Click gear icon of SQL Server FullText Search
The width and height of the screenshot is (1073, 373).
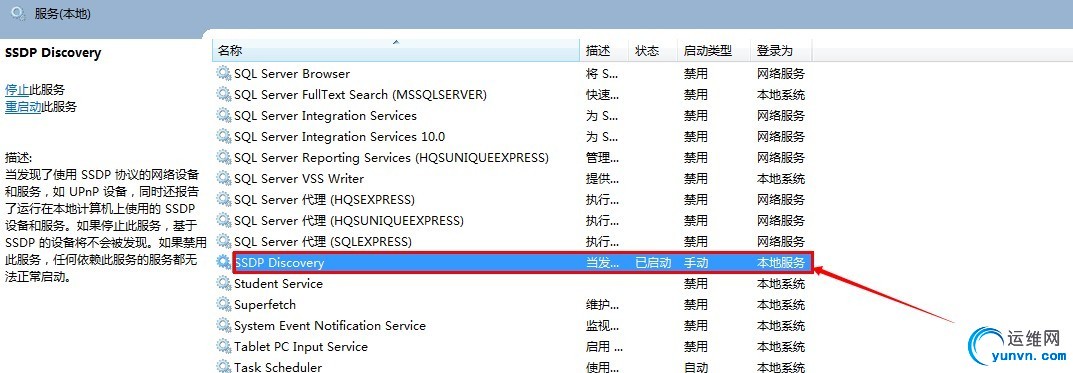pyautogui.click(x=224, y=94)
